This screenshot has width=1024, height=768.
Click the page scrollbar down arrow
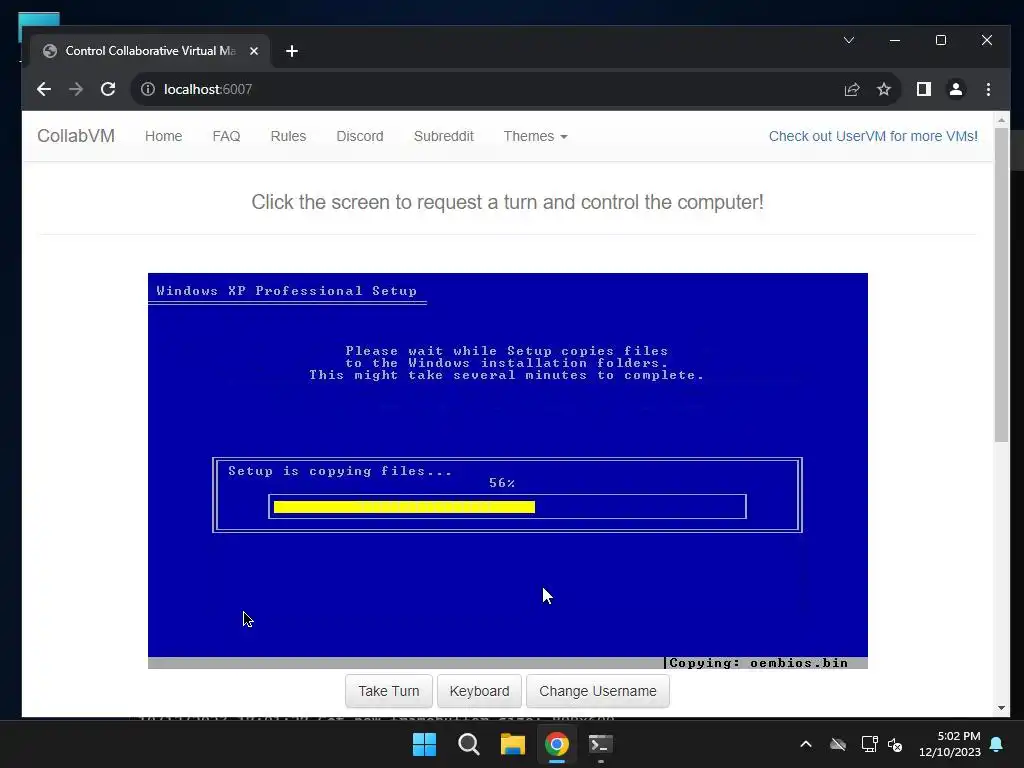(x=1002, y=708)
